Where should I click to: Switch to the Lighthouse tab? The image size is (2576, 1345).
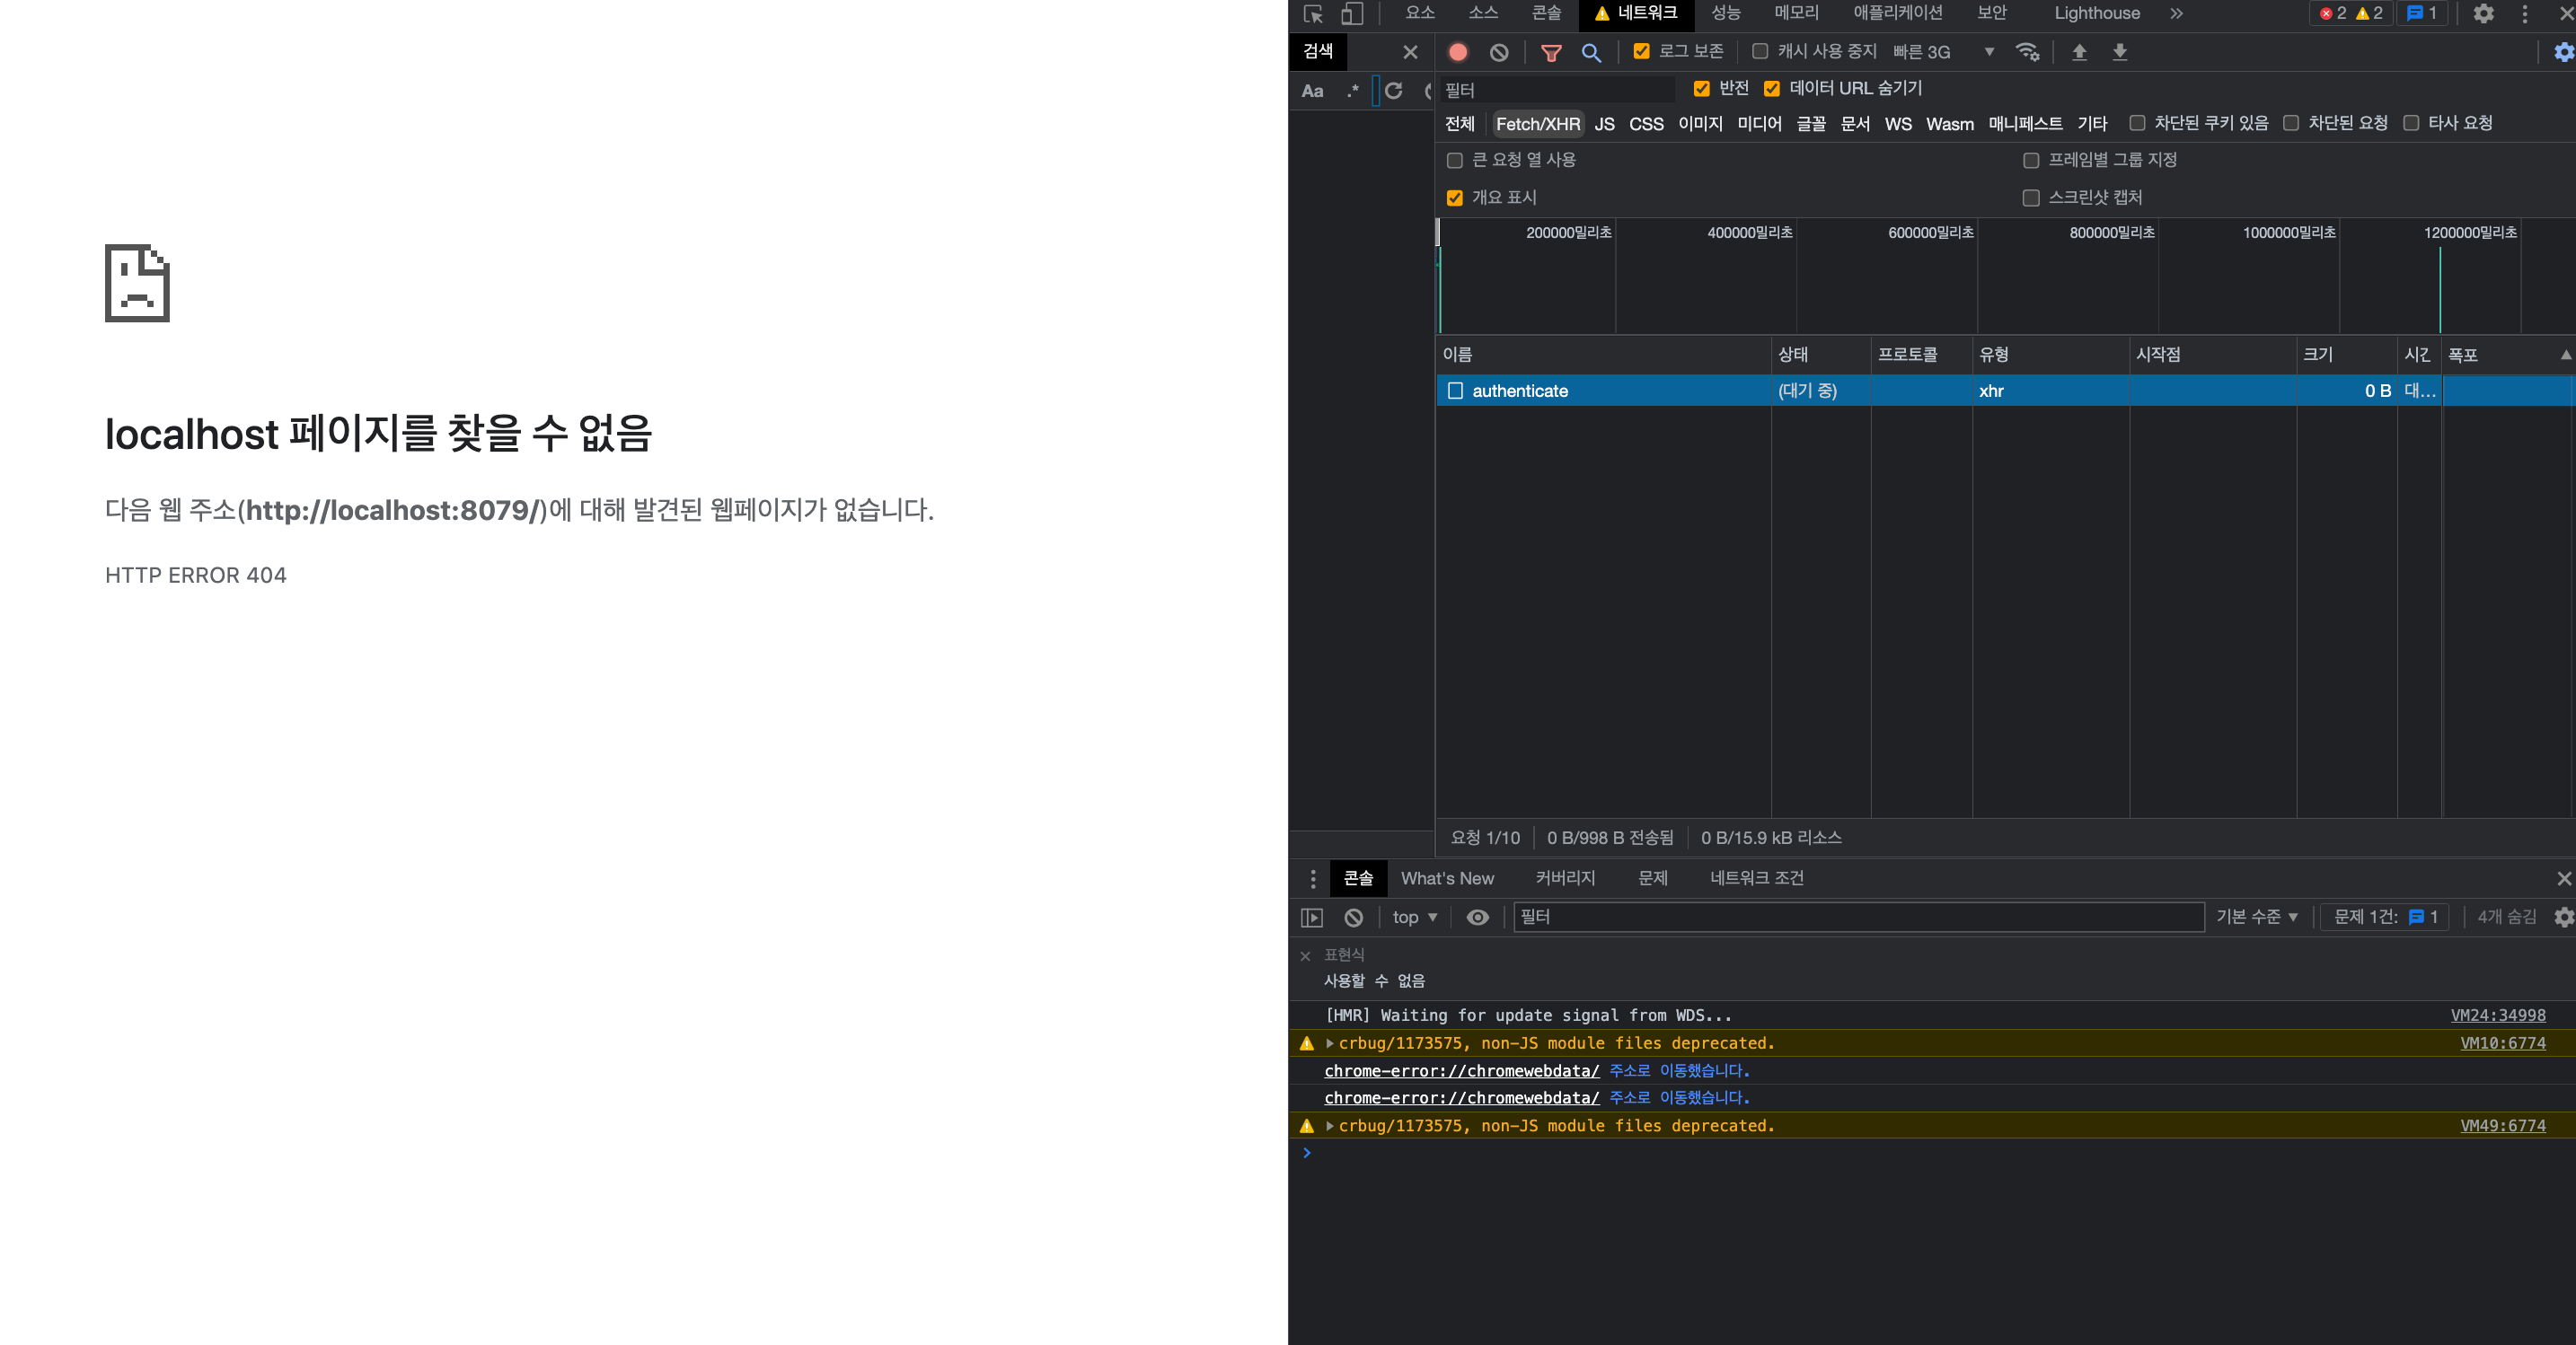[2096, 13]
